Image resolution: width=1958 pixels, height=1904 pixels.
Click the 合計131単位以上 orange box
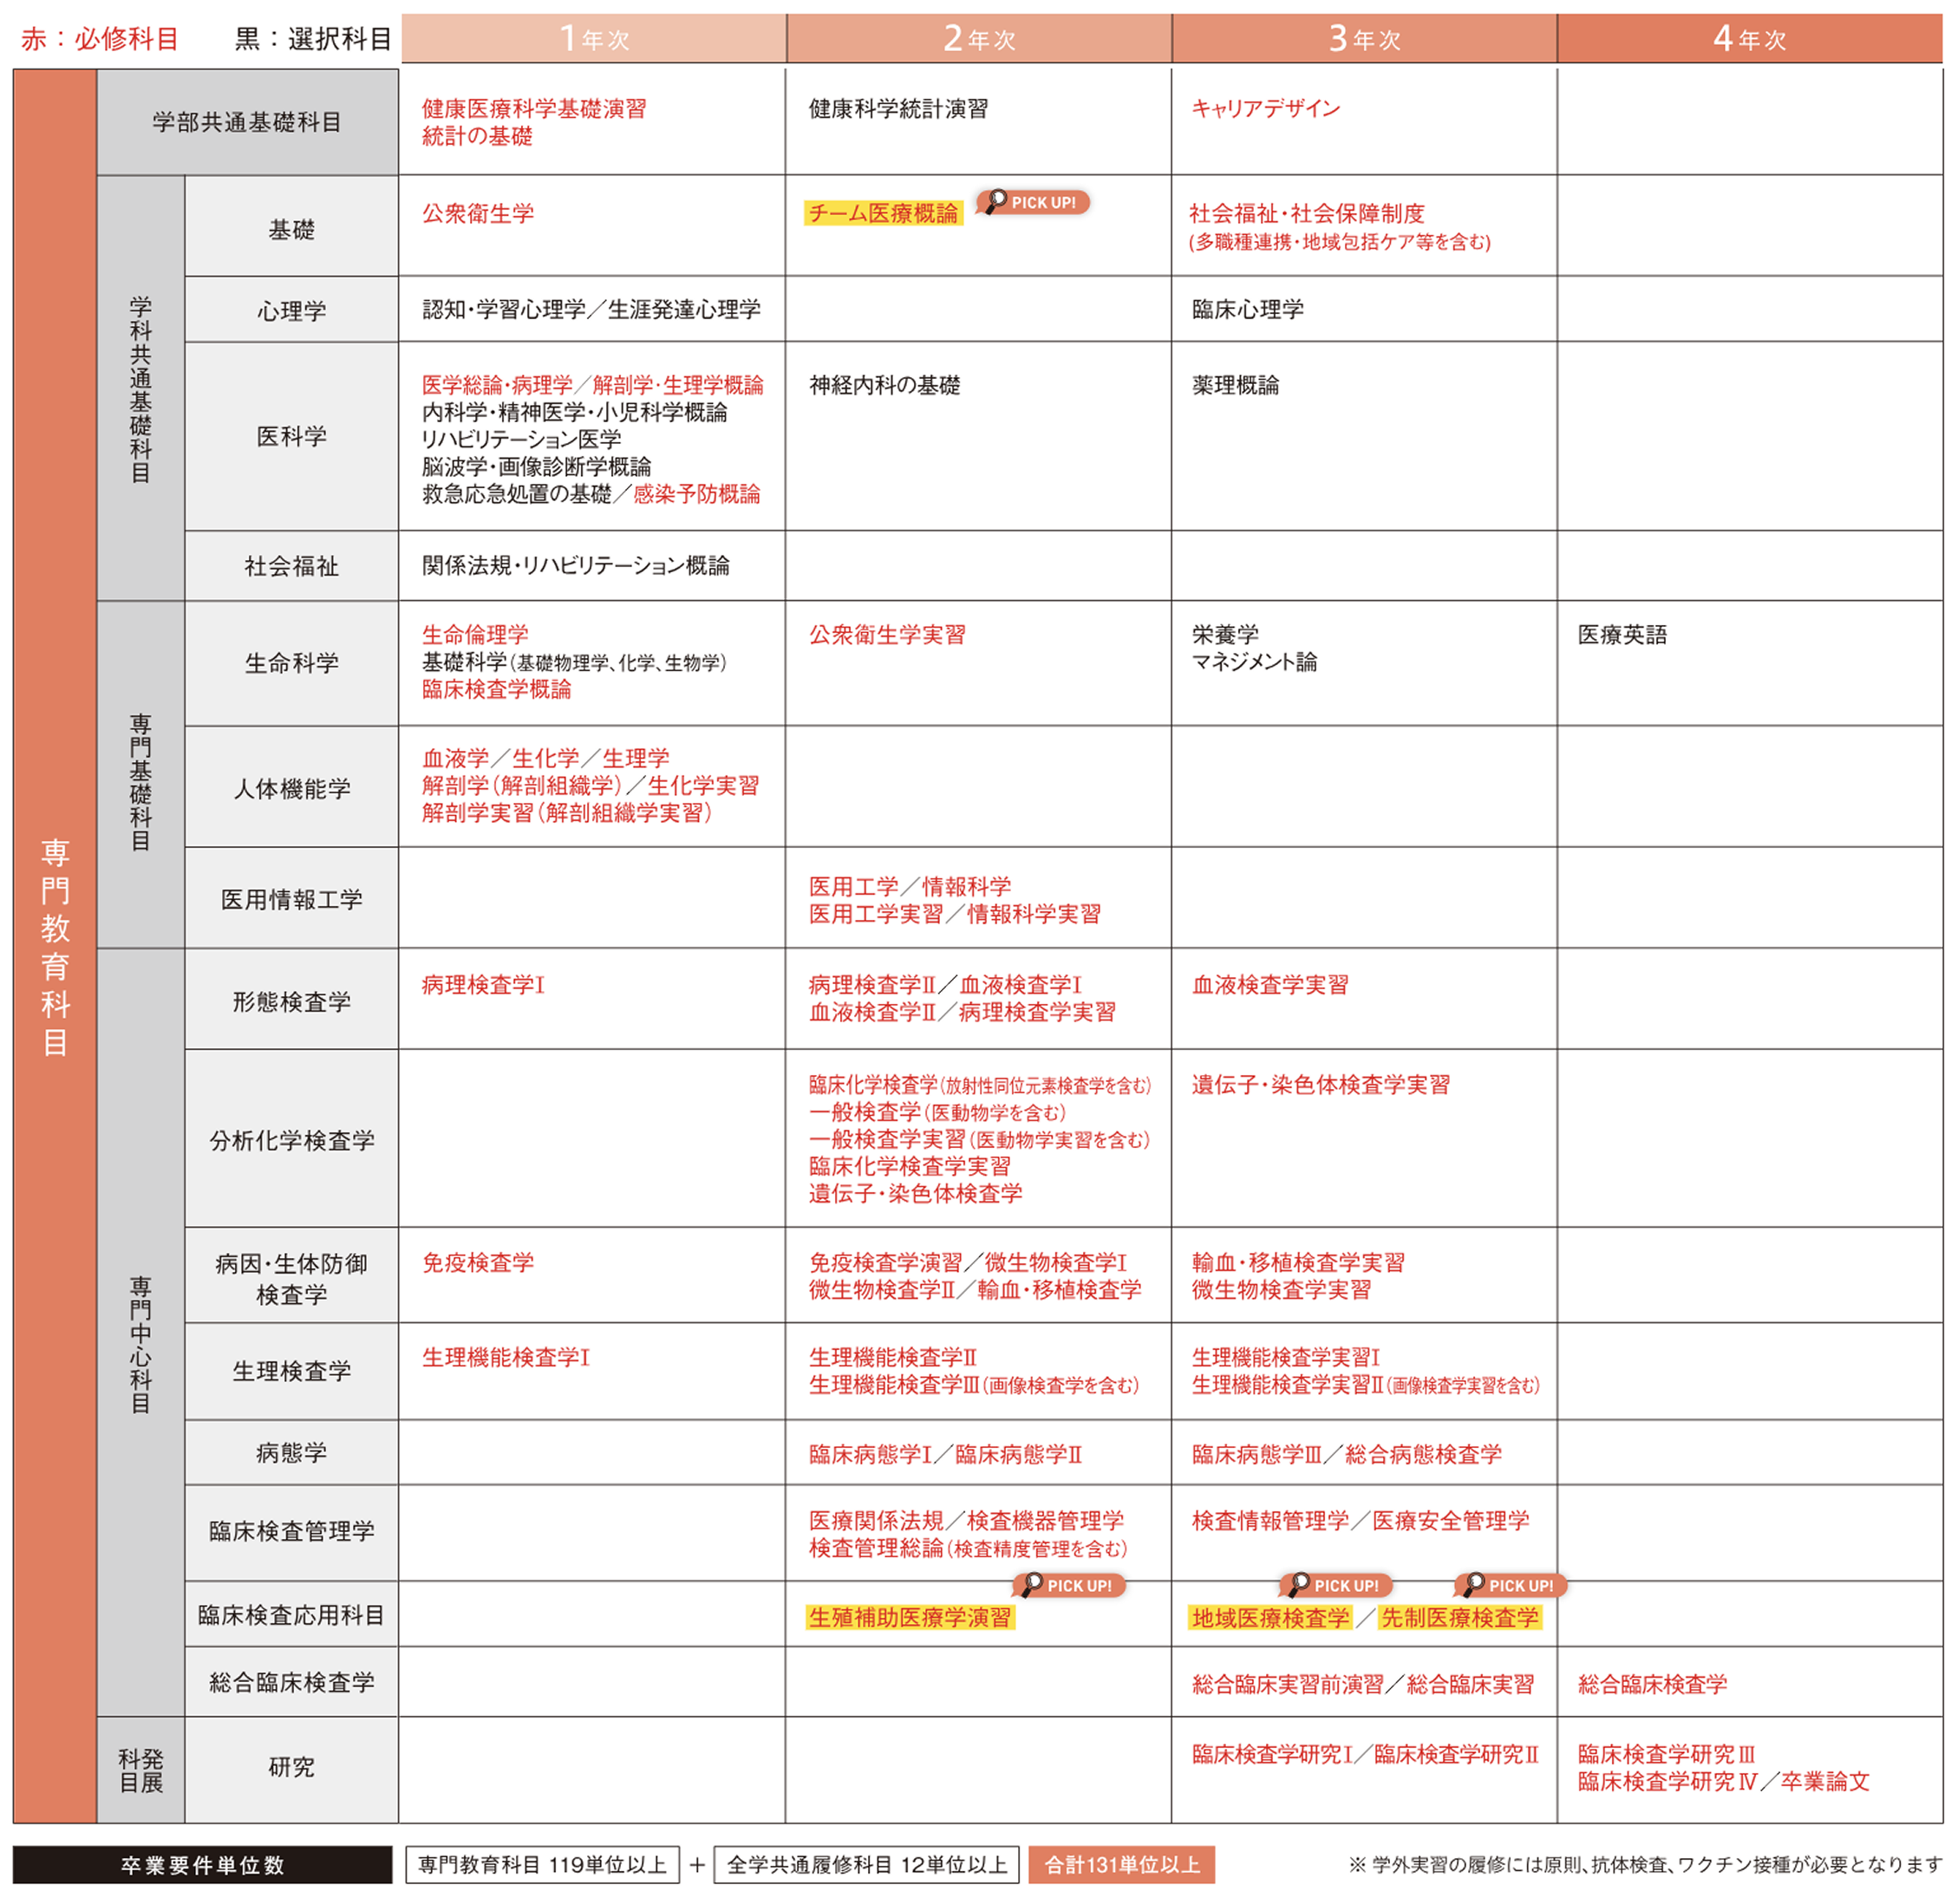click(1121, 1865)
